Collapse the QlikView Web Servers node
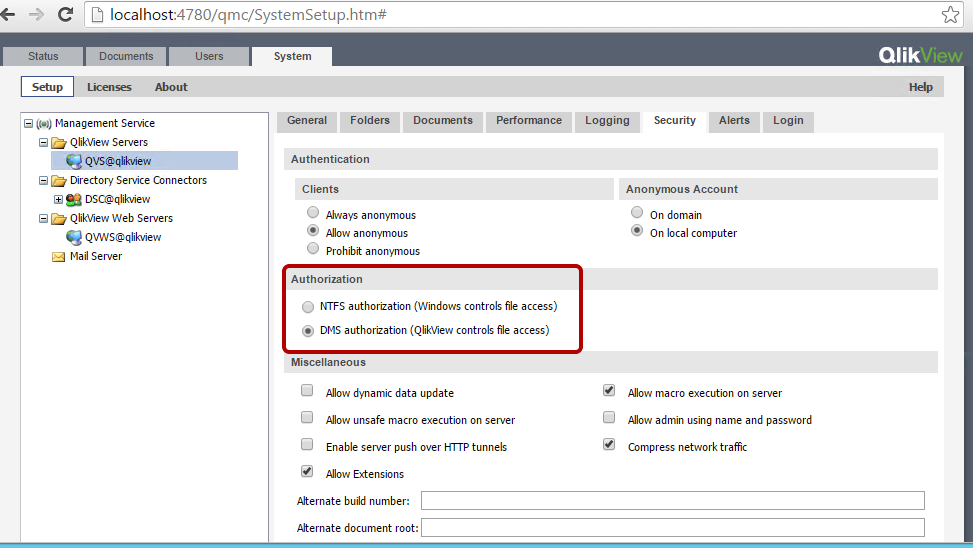 43,218
